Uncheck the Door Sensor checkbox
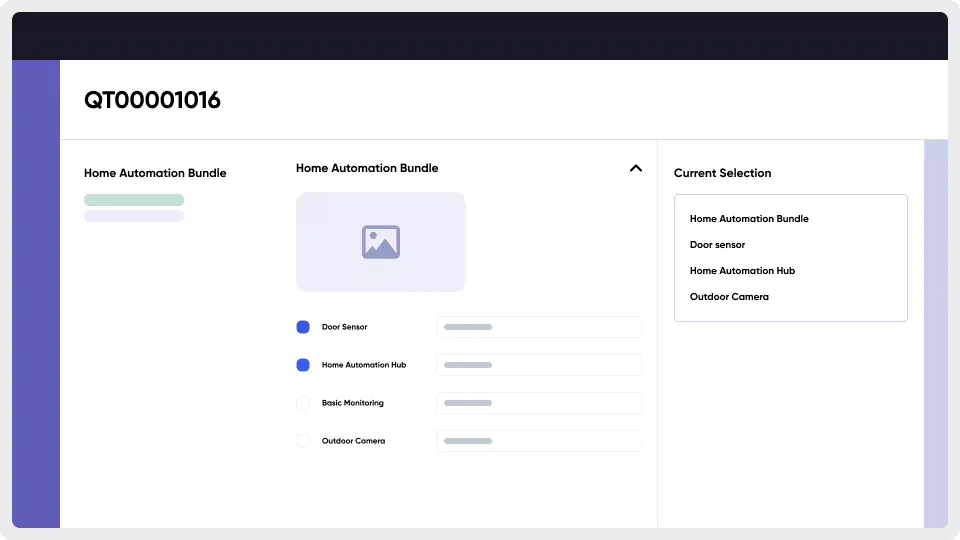Viewport: 960px width, 540px height. (x=303, y=327)
